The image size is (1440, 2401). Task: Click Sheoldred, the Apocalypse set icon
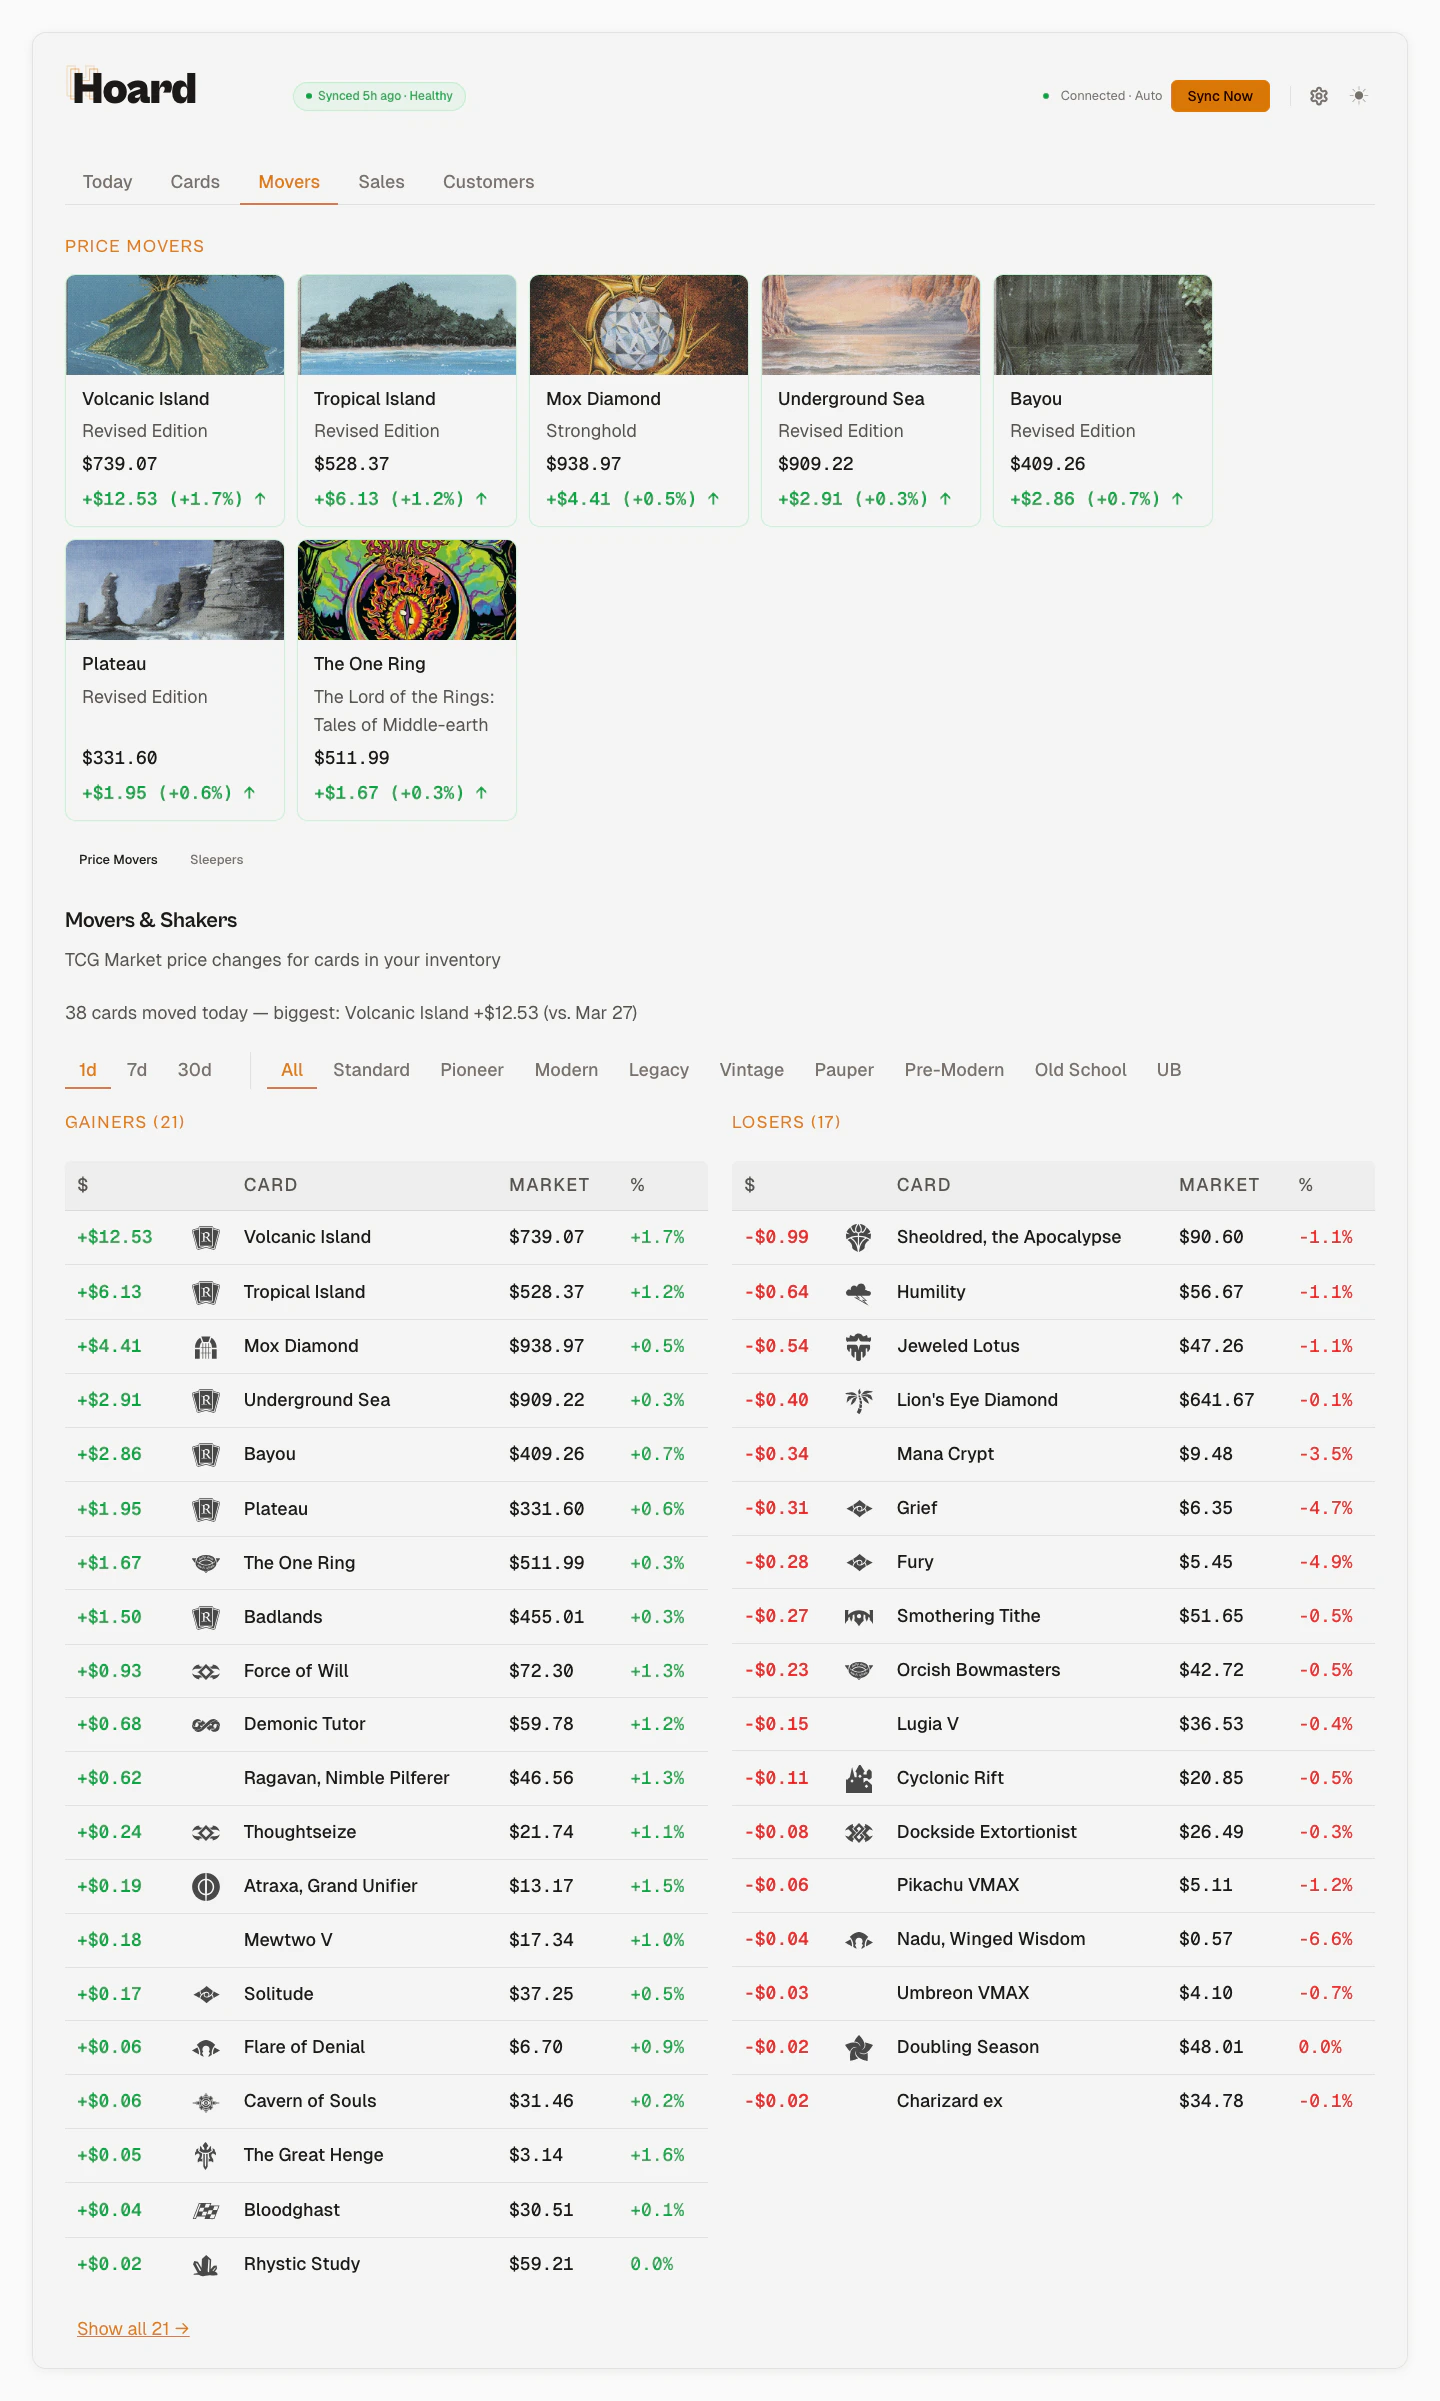point(859,1238)
